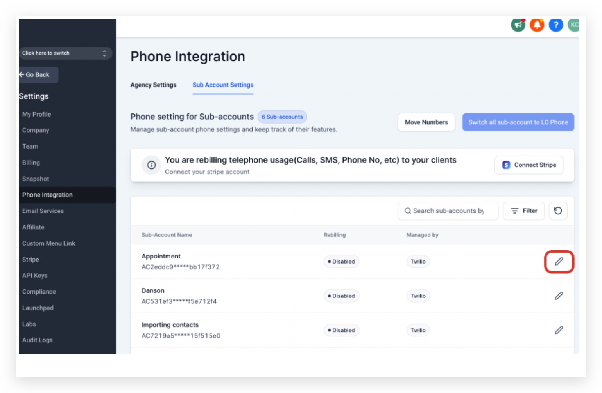Click the info icon in rebilling banner

pos(152,165)
